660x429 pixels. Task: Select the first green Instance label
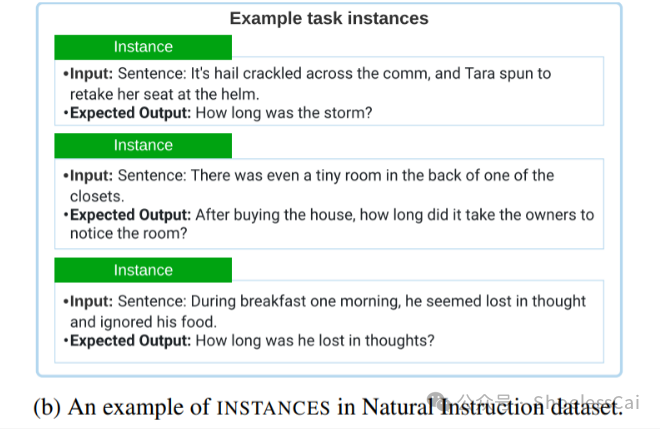[143, 47]
